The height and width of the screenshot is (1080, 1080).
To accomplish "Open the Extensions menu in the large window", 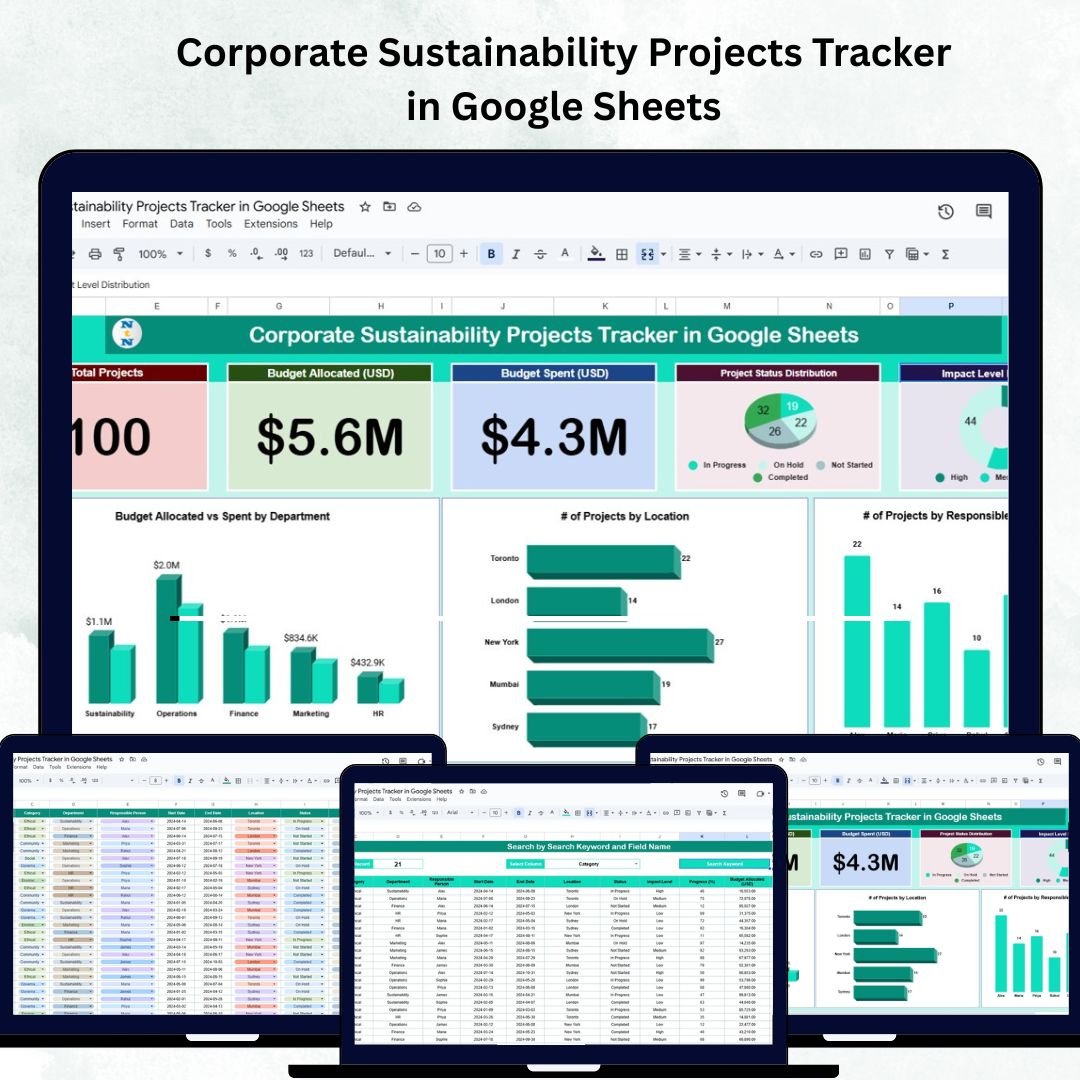I will pos(271,224).
